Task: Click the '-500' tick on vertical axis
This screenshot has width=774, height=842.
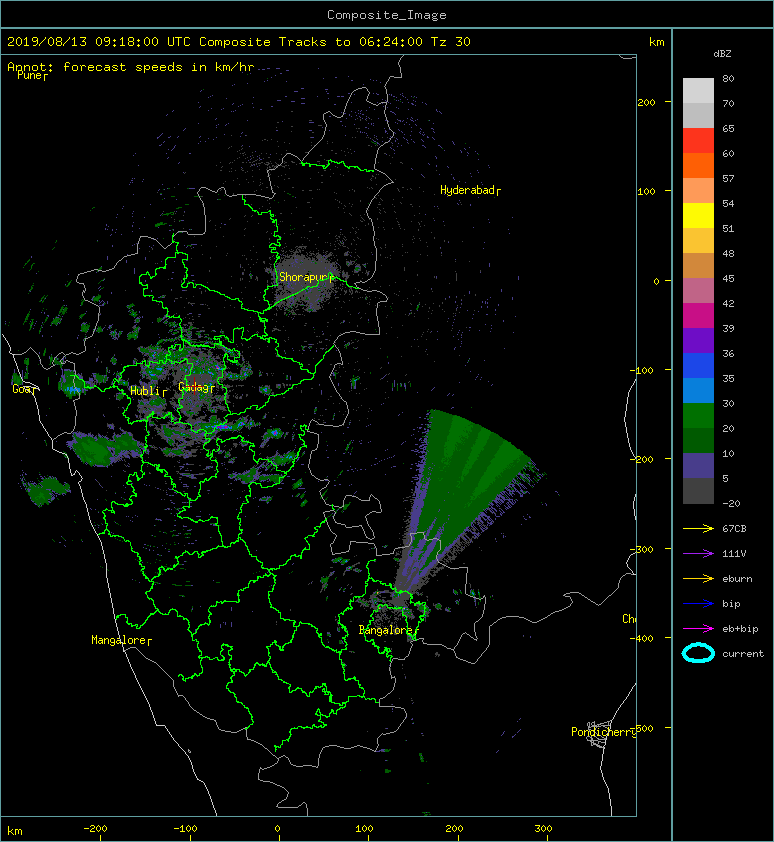Action: [x=641, y=728]
